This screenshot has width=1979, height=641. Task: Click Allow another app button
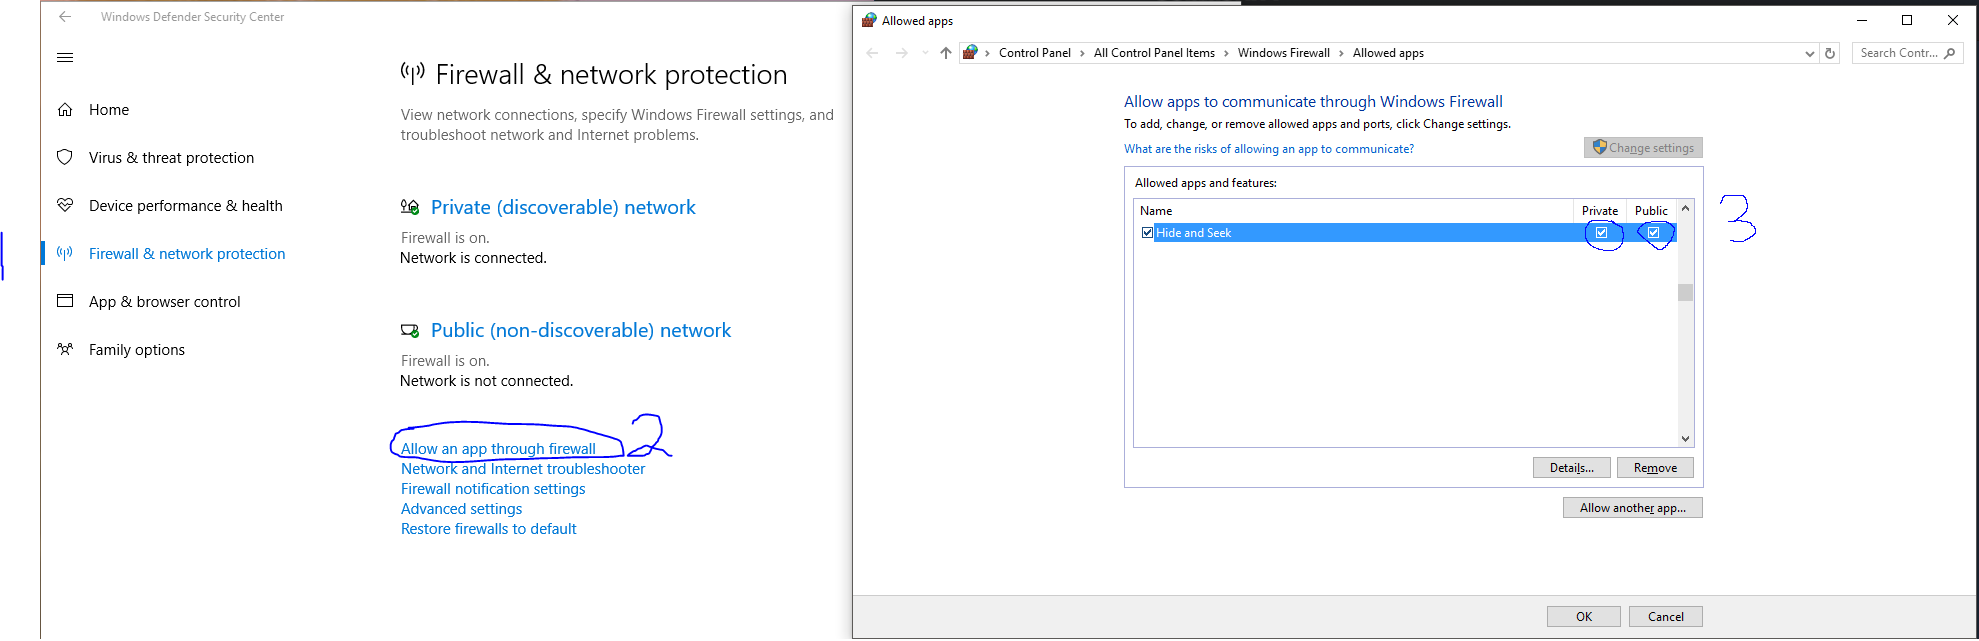(1632, 508)
